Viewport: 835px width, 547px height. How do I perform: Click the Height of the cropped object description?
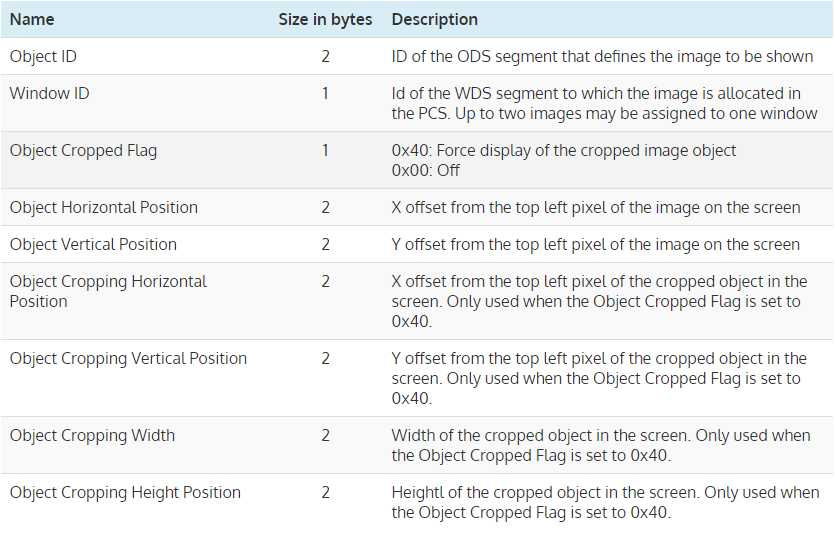[x=604, y=502]
